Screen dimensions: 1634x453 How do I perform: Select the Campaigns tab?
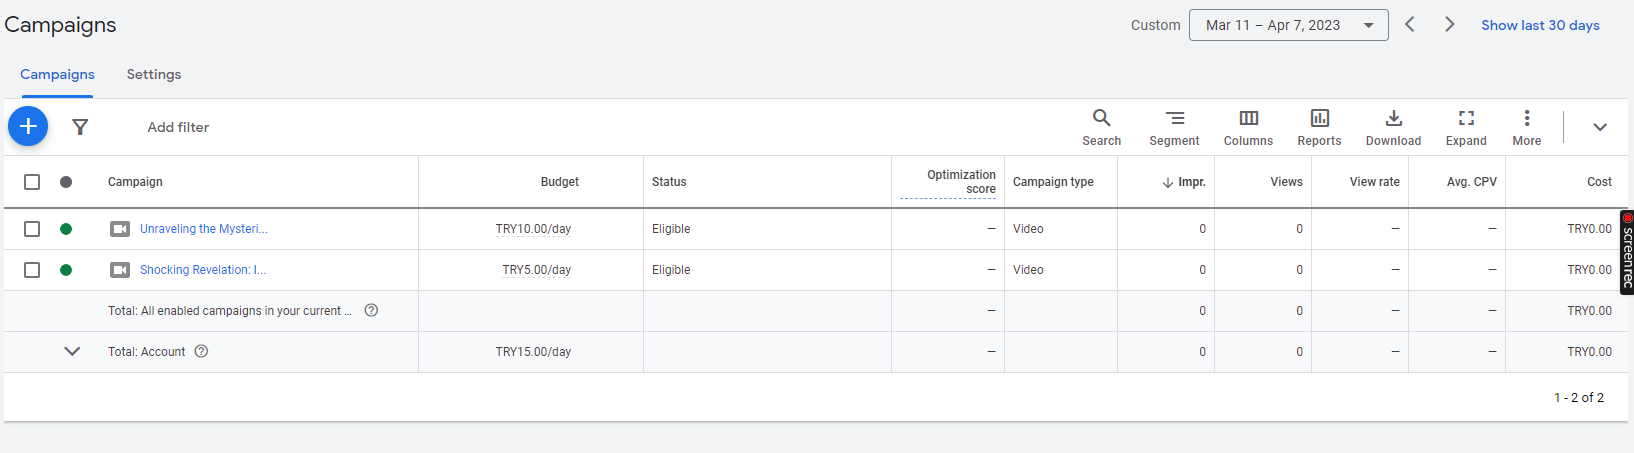(x=57, y=74)
